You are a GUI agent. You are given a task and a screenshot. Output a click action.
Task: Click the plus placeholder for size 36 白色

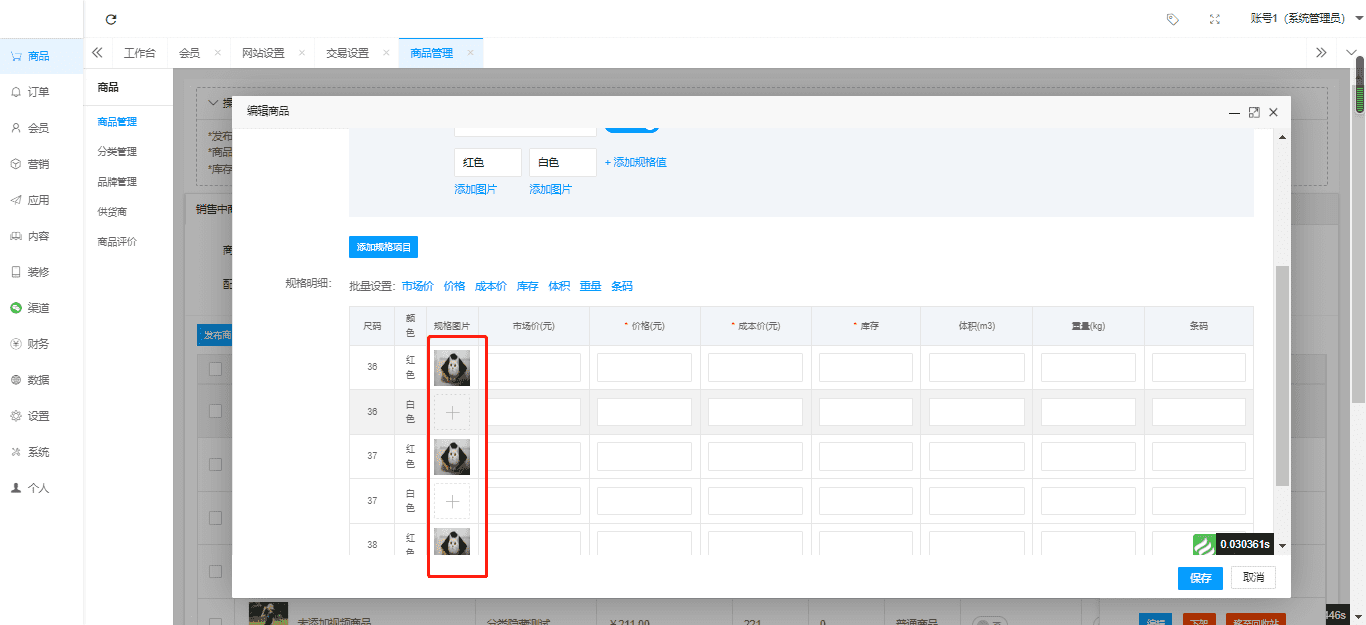[451, 412]
